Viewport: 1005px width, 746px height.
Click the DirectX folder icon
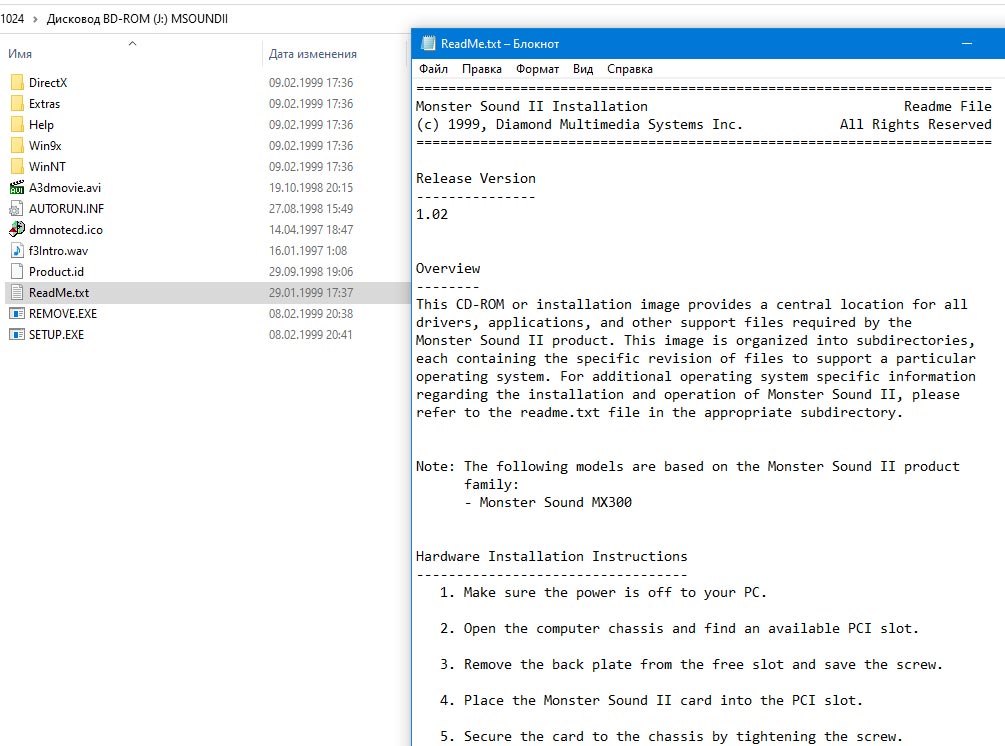coord(17,83)
